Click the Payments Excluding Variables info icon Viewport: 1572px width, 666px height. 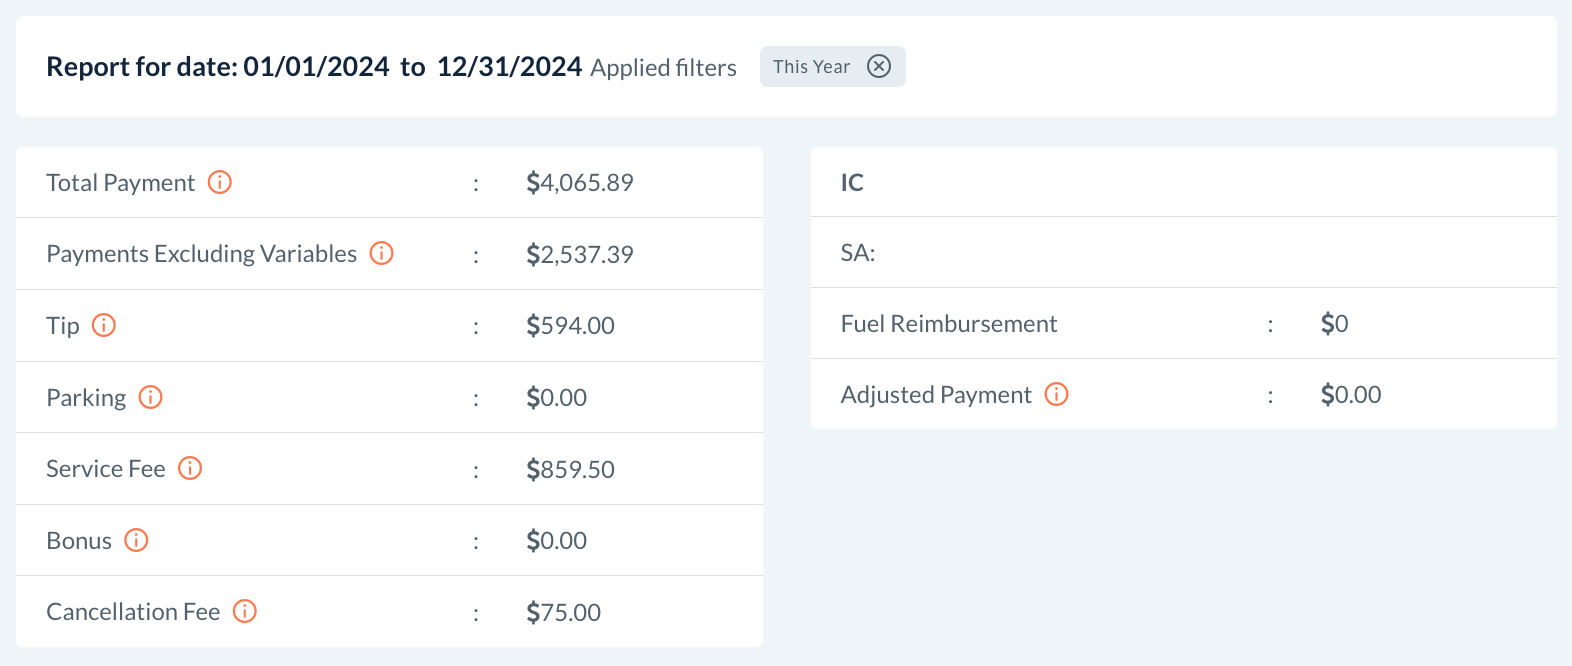tap(381, 253)
